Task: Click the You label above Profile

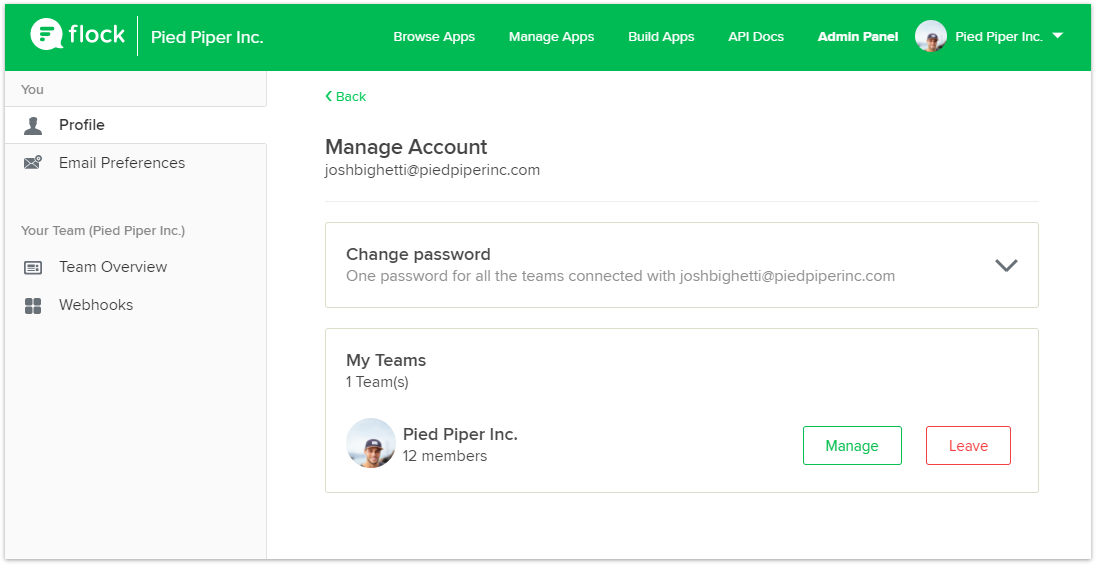Action: coord(32,90)
